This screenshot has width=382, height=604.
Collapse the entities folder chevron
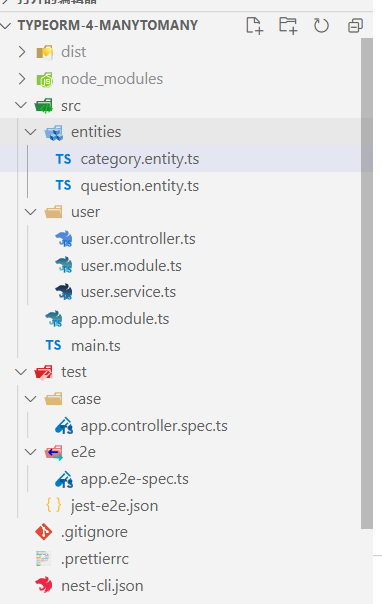[x=30, y=132]
